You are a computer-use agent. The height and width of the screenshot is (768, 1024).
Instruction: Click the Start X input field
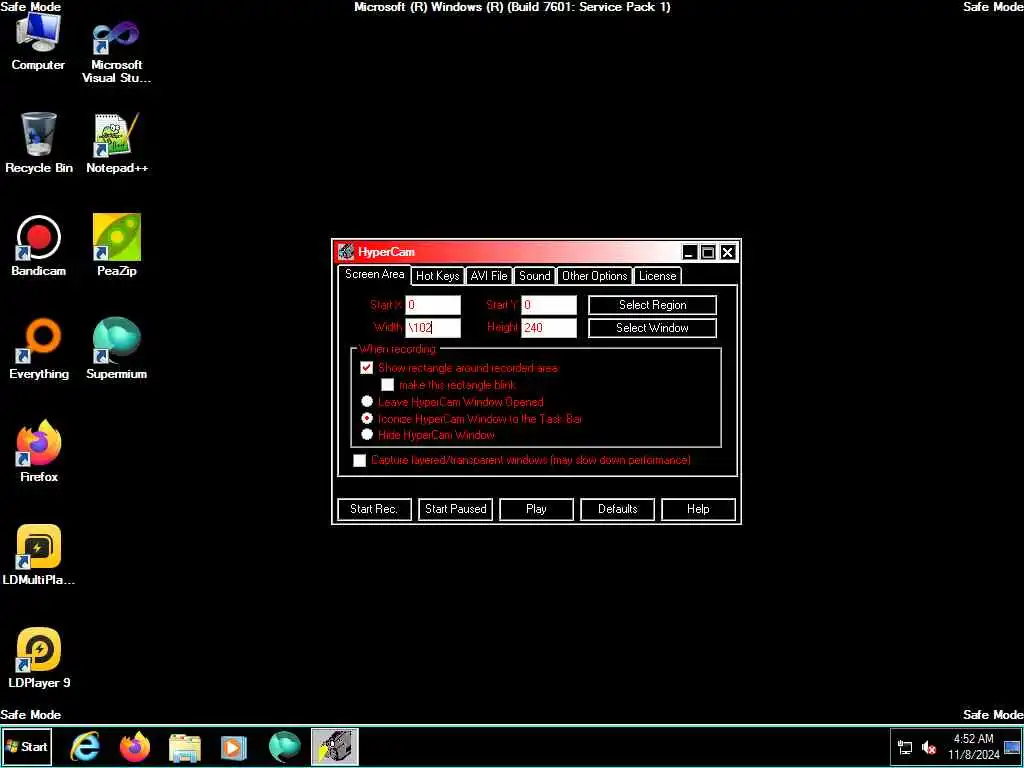point(433,305)
